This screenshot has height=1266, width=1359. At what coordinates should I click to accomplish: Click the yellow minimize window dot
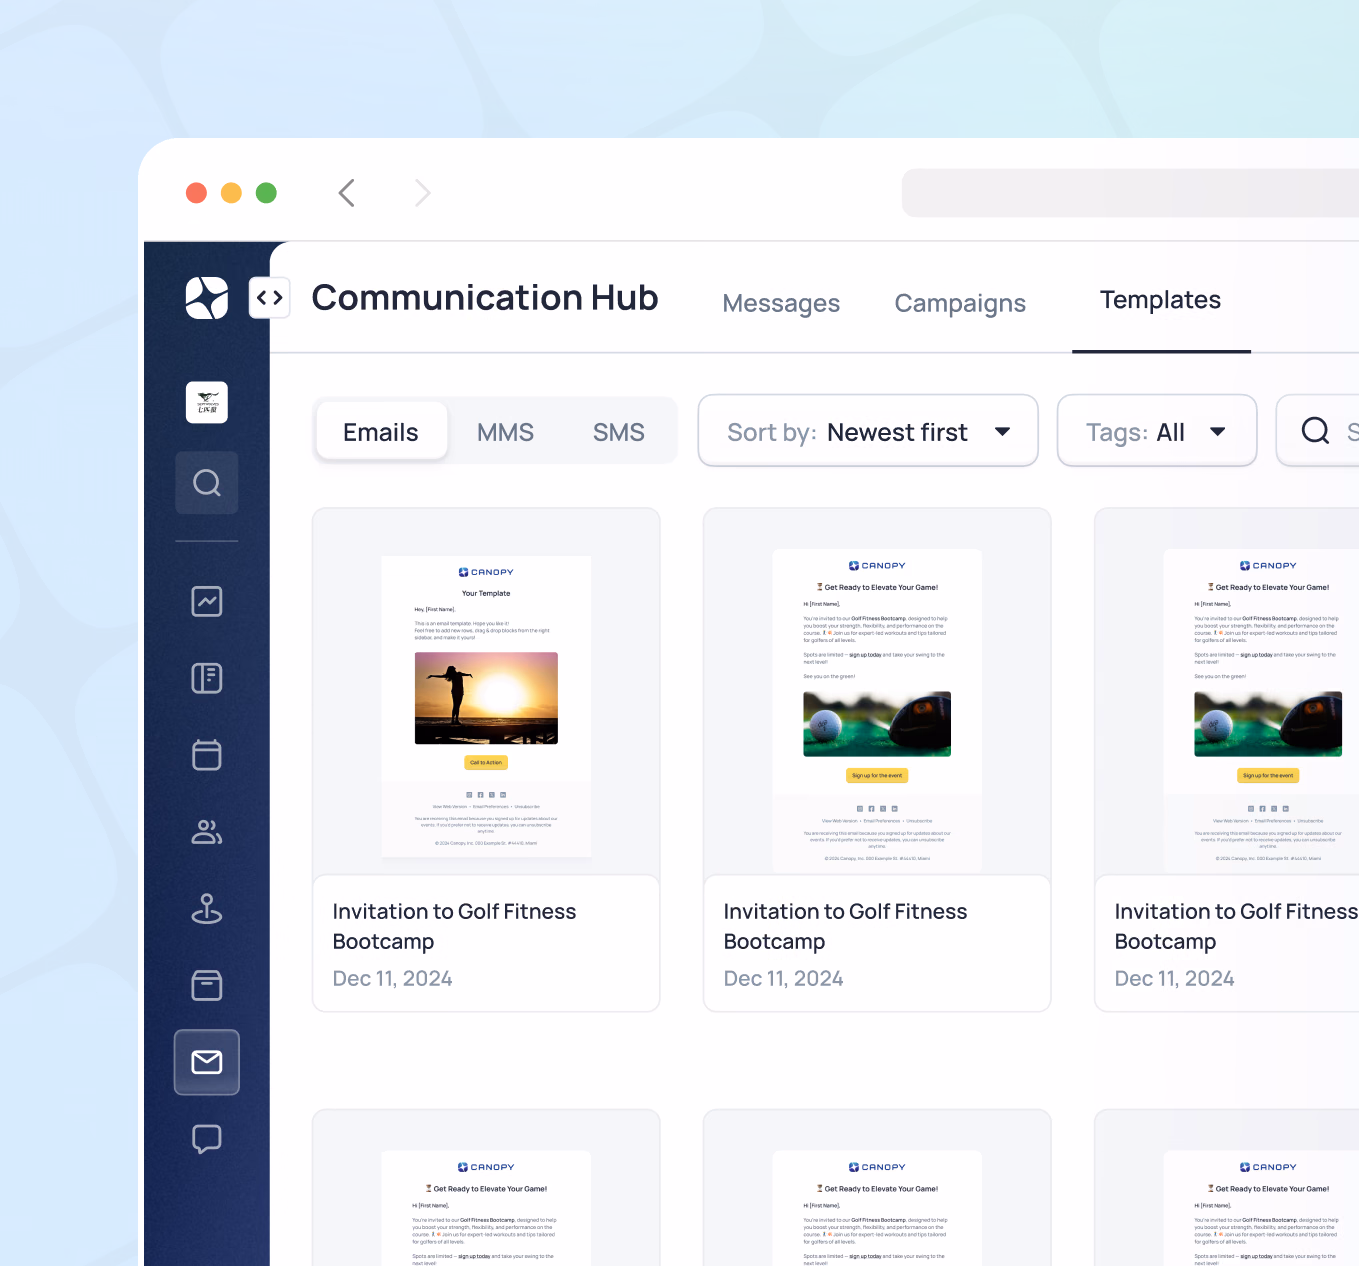[x=231, y=193]
